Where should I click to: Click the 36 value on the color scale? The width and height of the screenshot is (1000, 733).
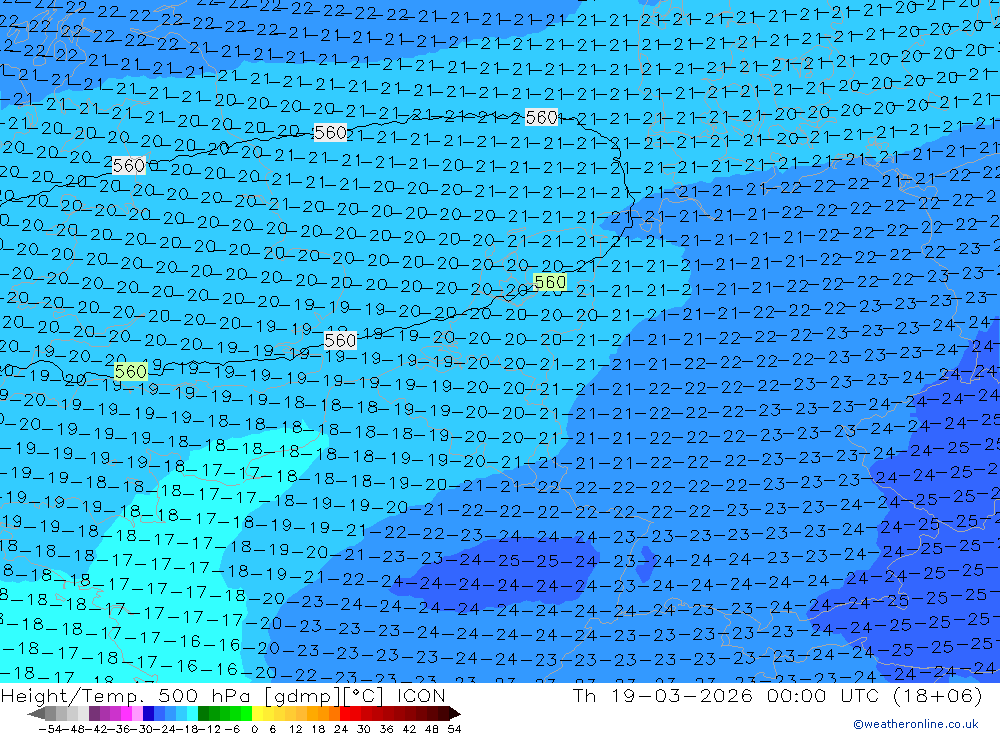click(x=386, y=729)
